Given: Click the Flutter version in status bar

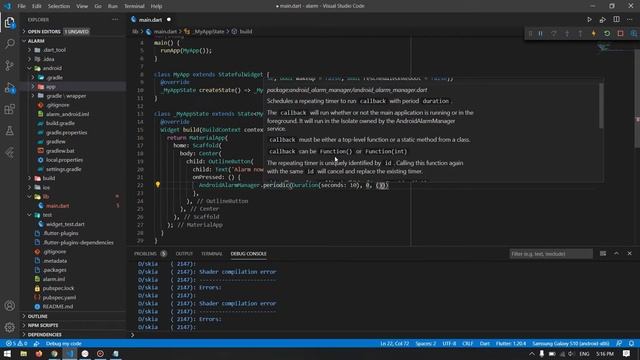Looking at the screenshot, I should pyautogui.click(x=511, y=343).
